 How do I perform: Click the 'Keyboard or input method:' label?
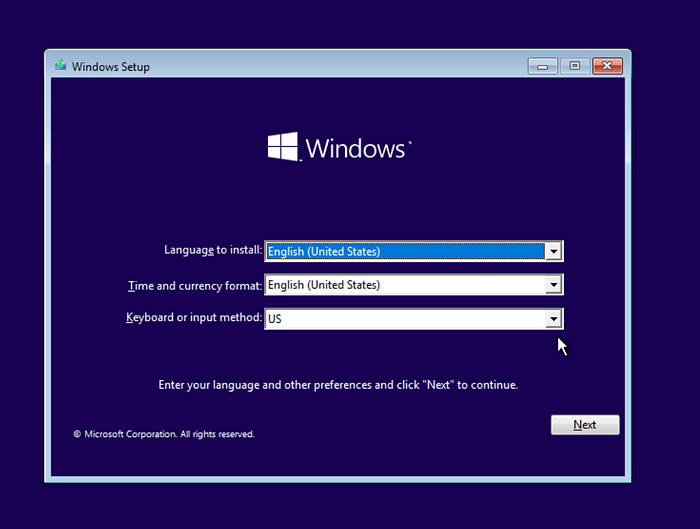194,317
